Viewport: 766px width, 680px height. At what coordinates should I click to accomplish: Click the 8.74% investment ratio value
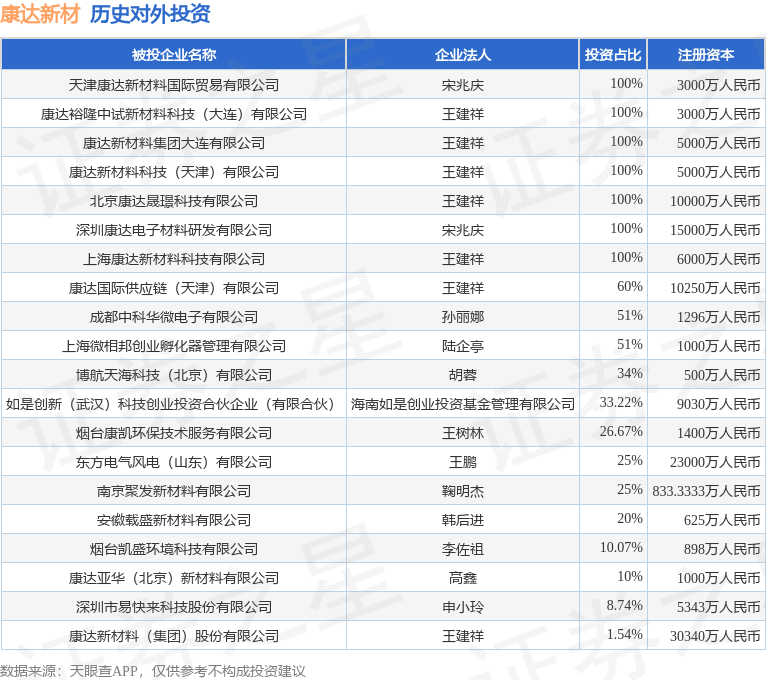tap(624, 605)
